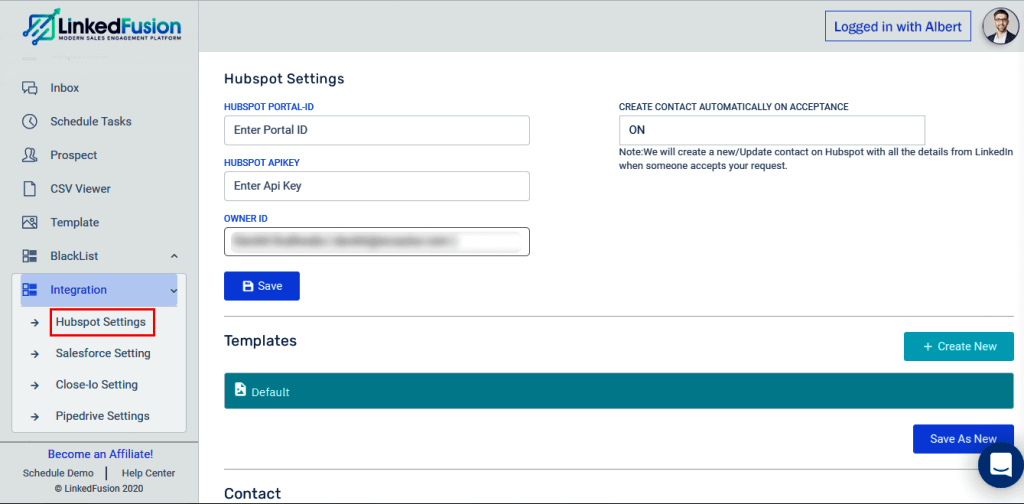Focus the Hubspot Portal ID field

click(x=377, y=130)
